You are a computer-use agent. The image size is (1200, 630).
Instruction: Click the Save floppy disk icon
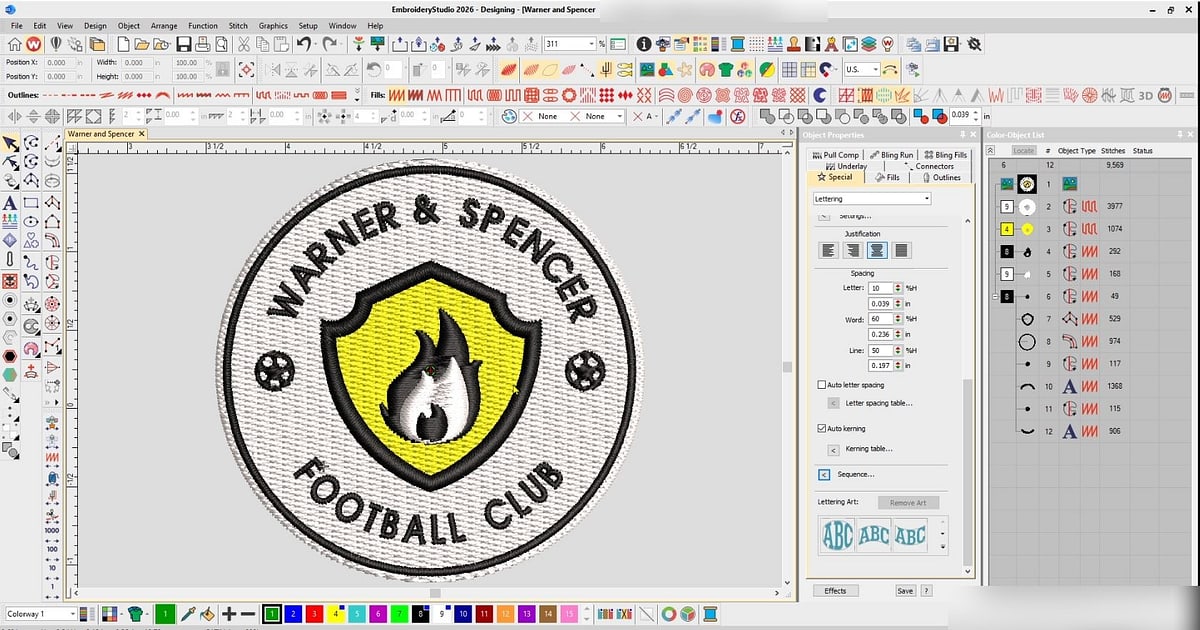[x=183, y=44]
